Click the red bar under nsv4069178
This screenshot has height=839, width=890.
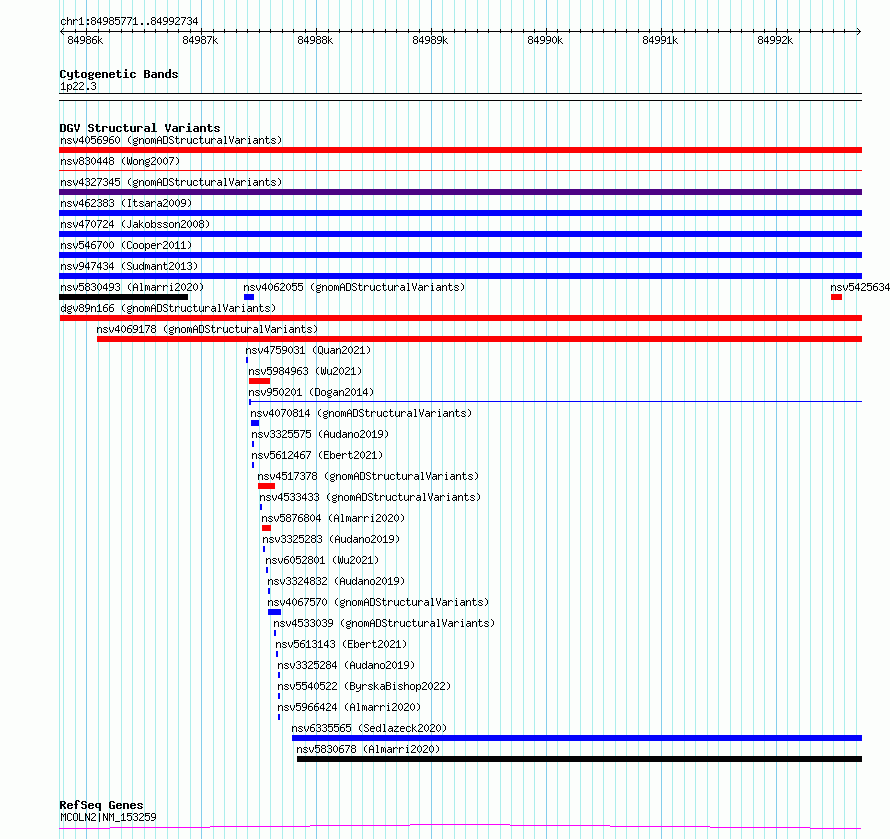[480, 339]
